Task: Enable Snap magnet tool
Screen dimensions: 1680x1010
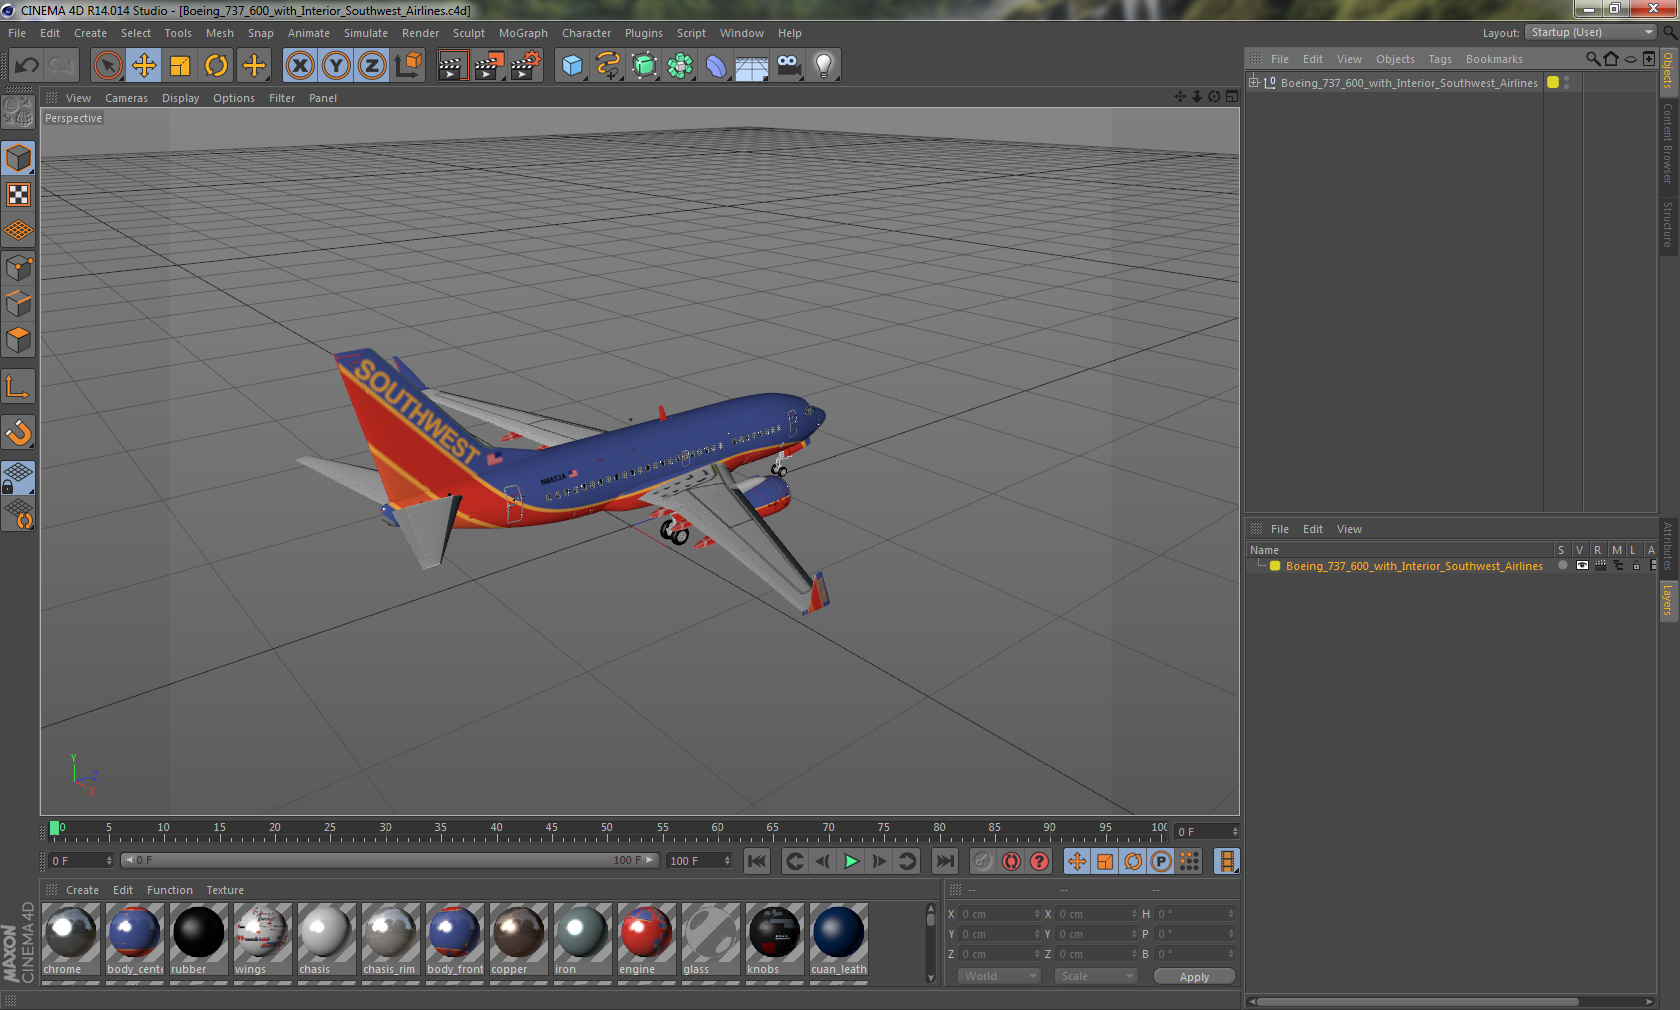Action: pyautogui.click(x=18, y=433)
